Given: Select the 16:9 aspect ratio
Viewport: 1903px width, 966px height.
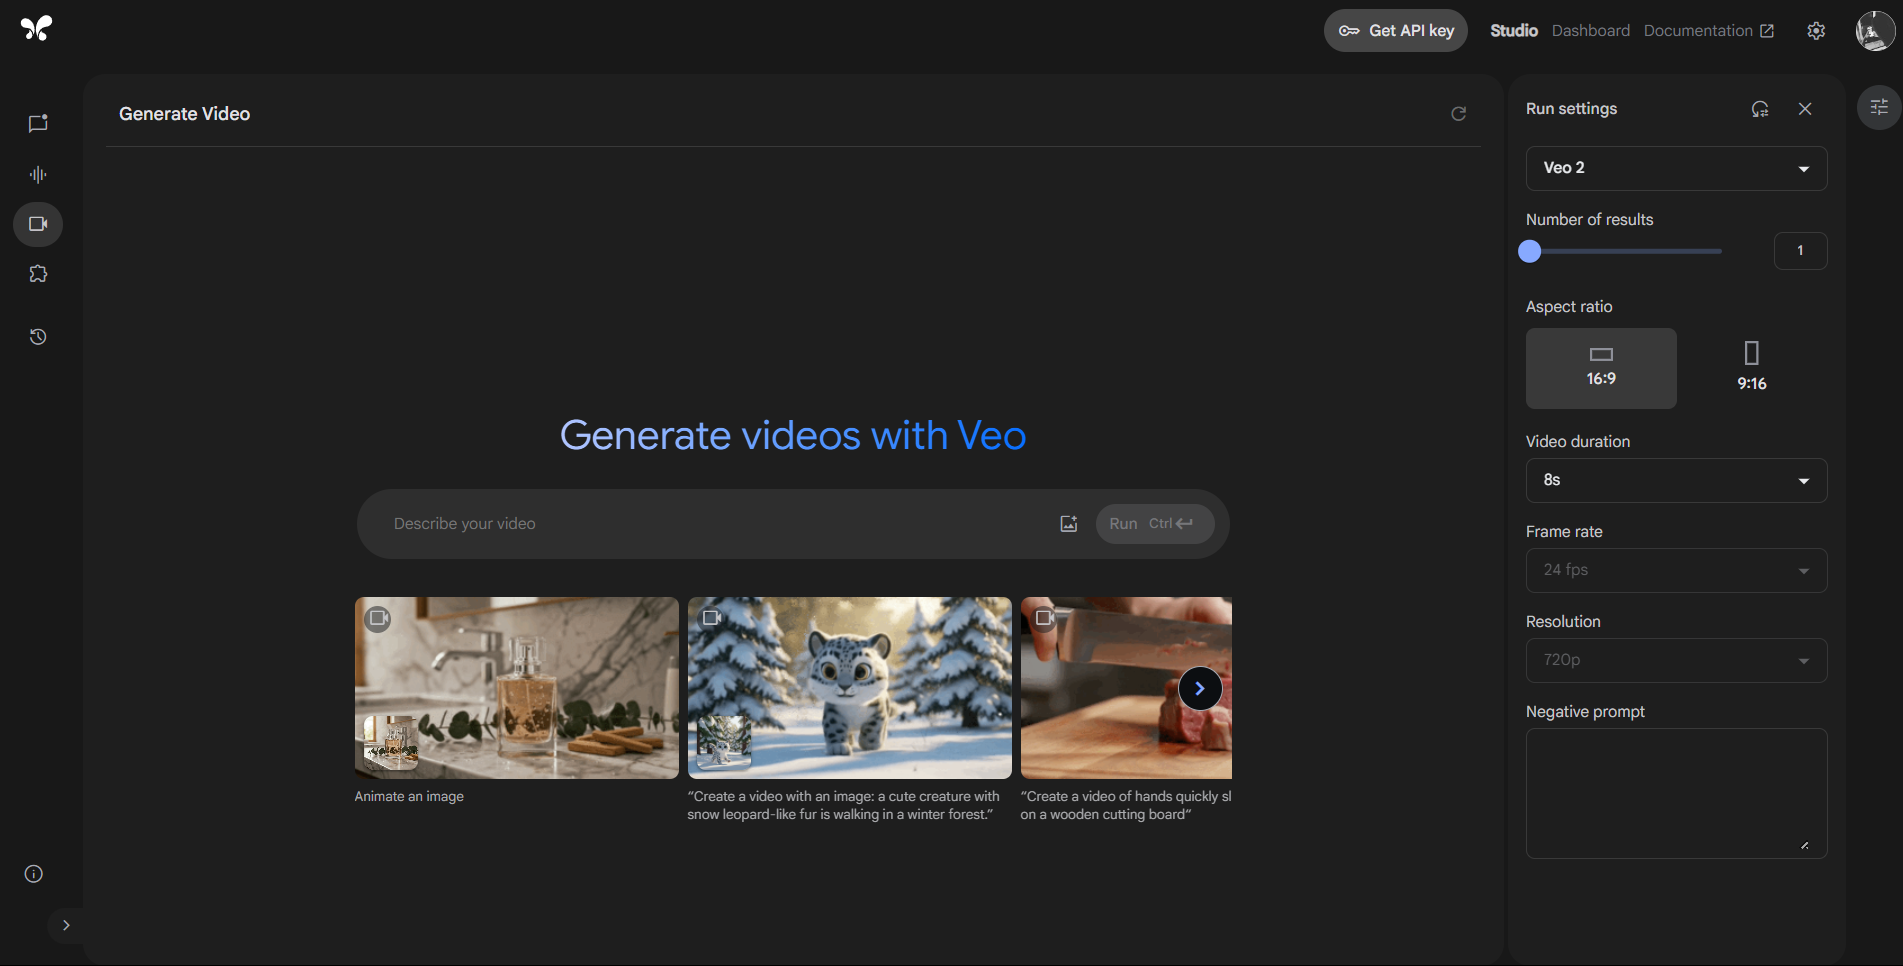Looking at the screenshot, I should [x=1601, y=368].
